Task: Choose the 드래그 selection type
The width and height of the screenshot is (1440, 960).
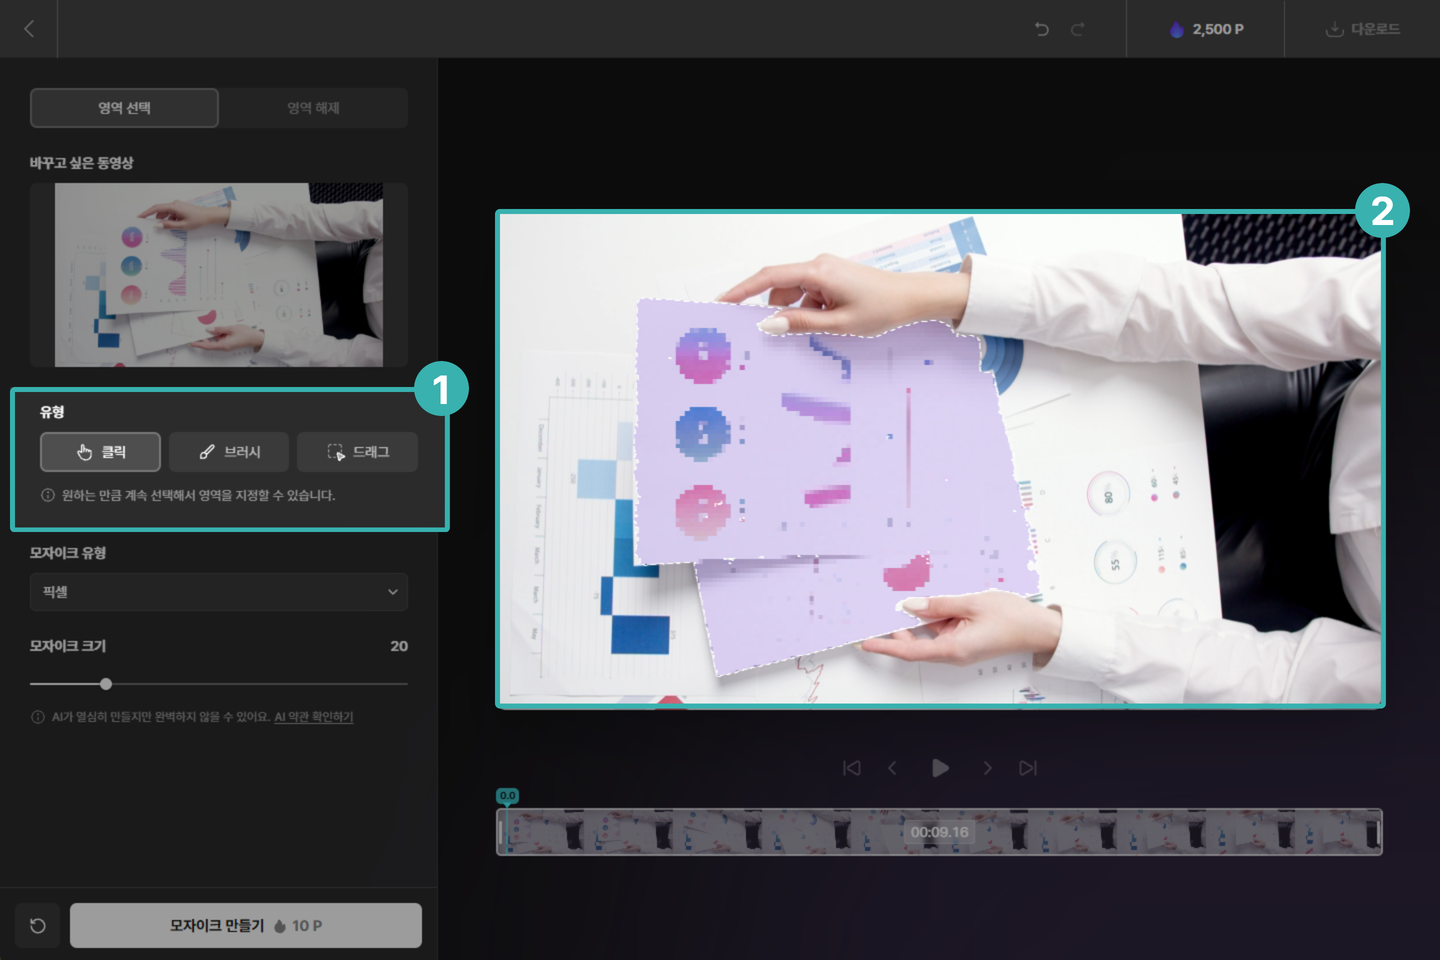Action: 357,452
